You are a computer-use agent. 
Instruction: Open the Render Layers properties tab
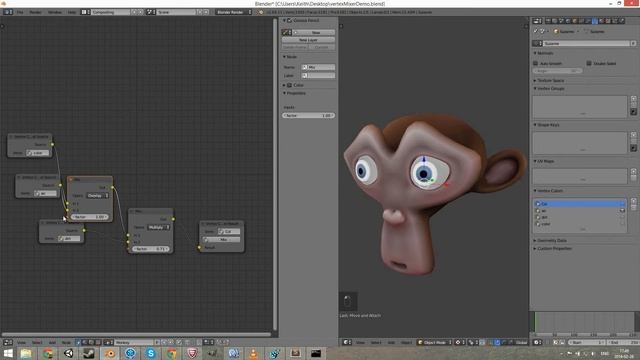tap(555, 20)
